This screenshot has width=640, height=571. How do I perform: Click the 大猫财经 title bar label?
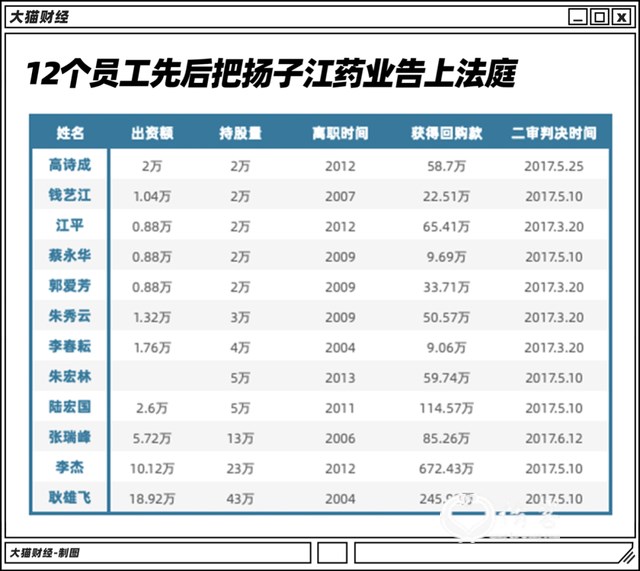(39, 17)
